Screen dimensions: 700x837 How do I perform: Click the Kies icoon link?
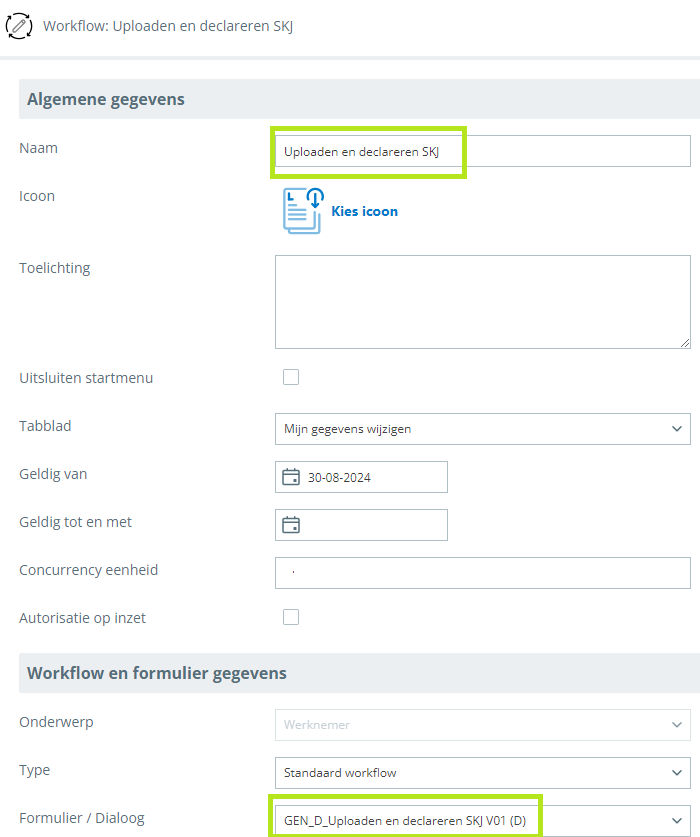[364, 211]
